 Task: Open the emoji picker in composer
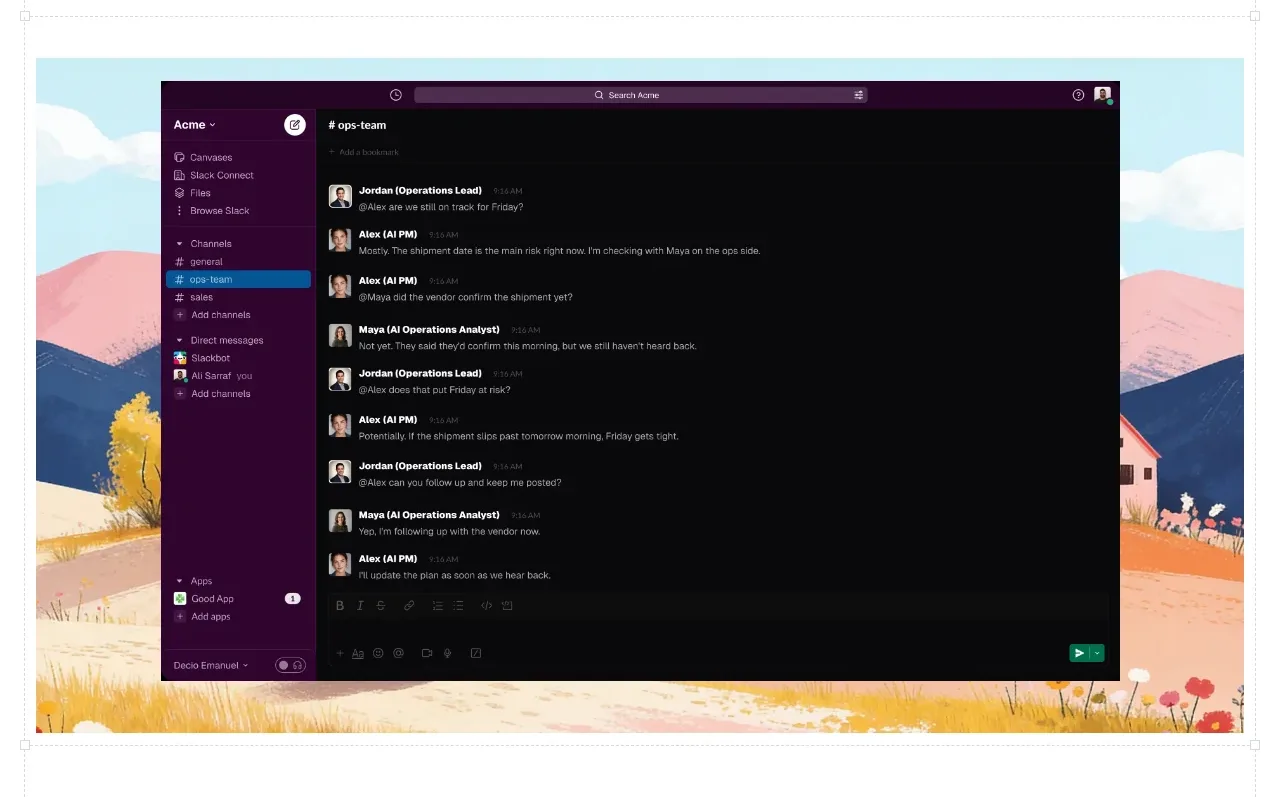(x=378, y=653)
